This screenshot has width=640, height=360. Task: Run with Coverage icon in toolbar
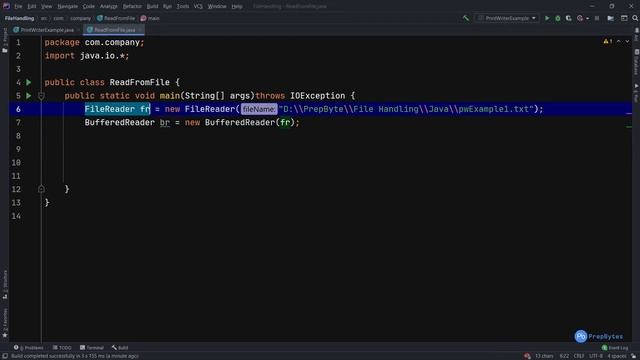pyautogui.click(x=569, y=18)
